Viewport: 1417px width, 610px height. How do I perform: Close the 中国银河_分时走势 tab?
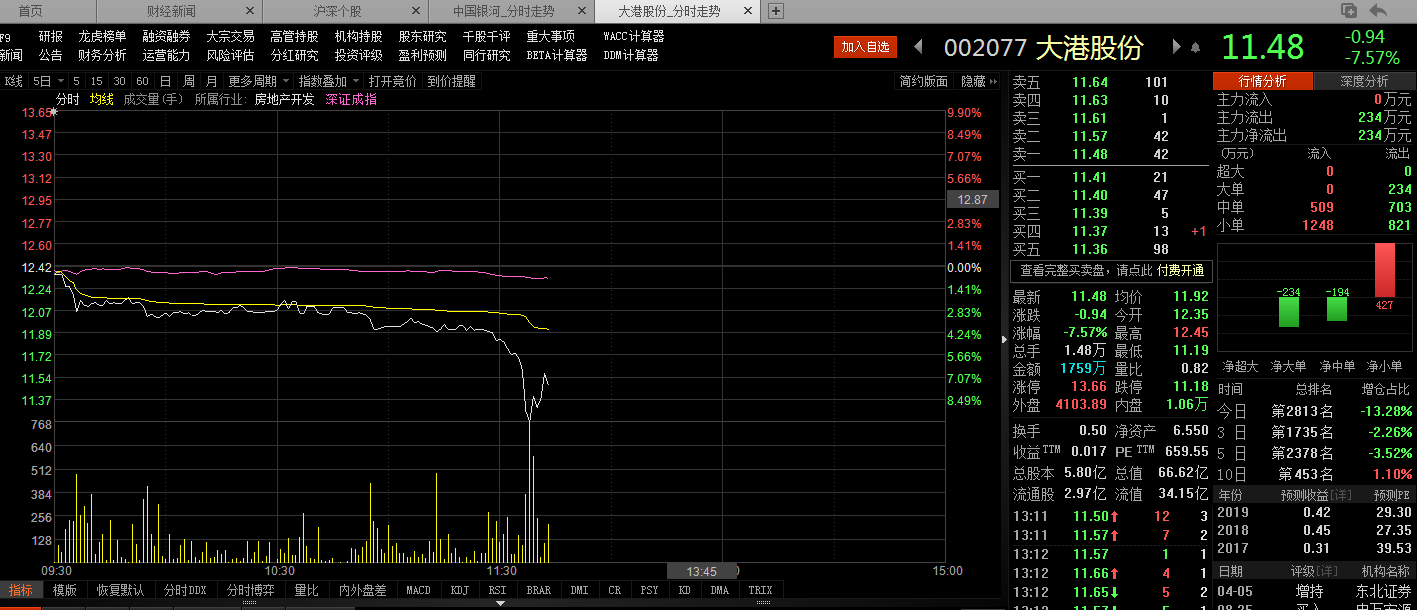(x=583, y=12)
